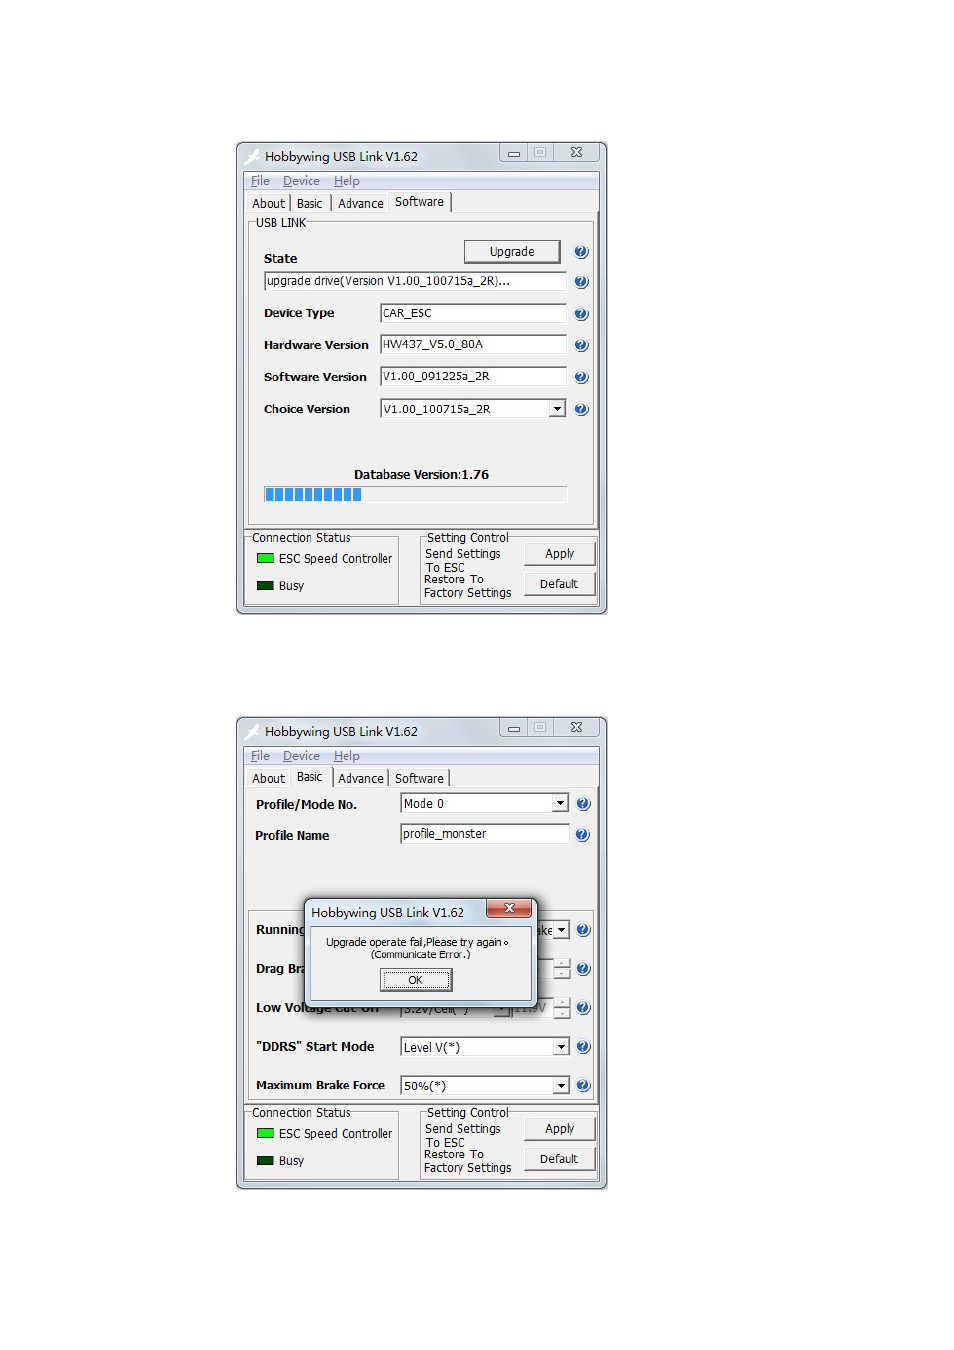Click Default in the upgrade-progress window

[559, 584]
